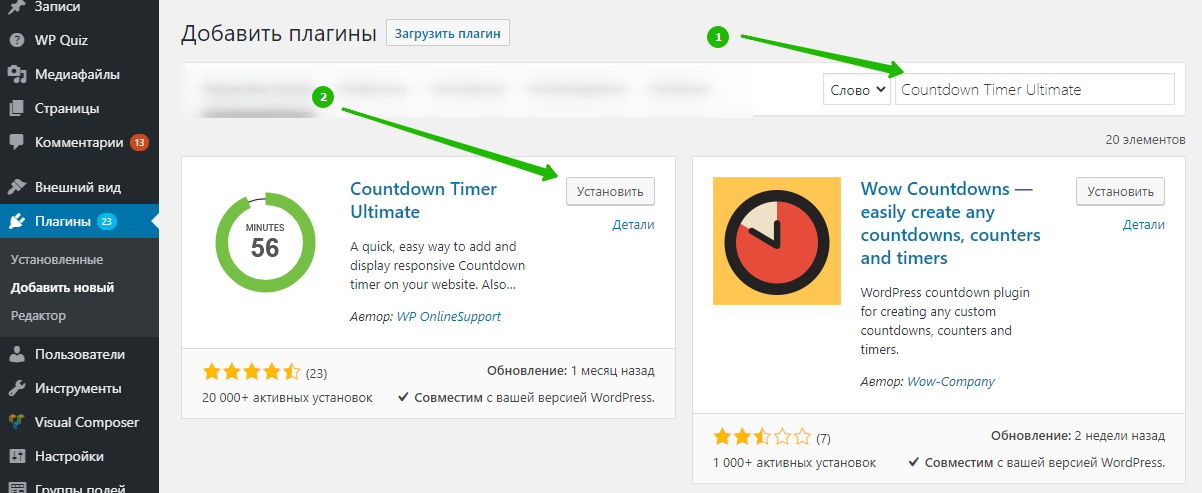This screenshot has width=1202, height=493.
Task: Click the Countdown Timer Ultimate star rating
Action: (251, 372)
